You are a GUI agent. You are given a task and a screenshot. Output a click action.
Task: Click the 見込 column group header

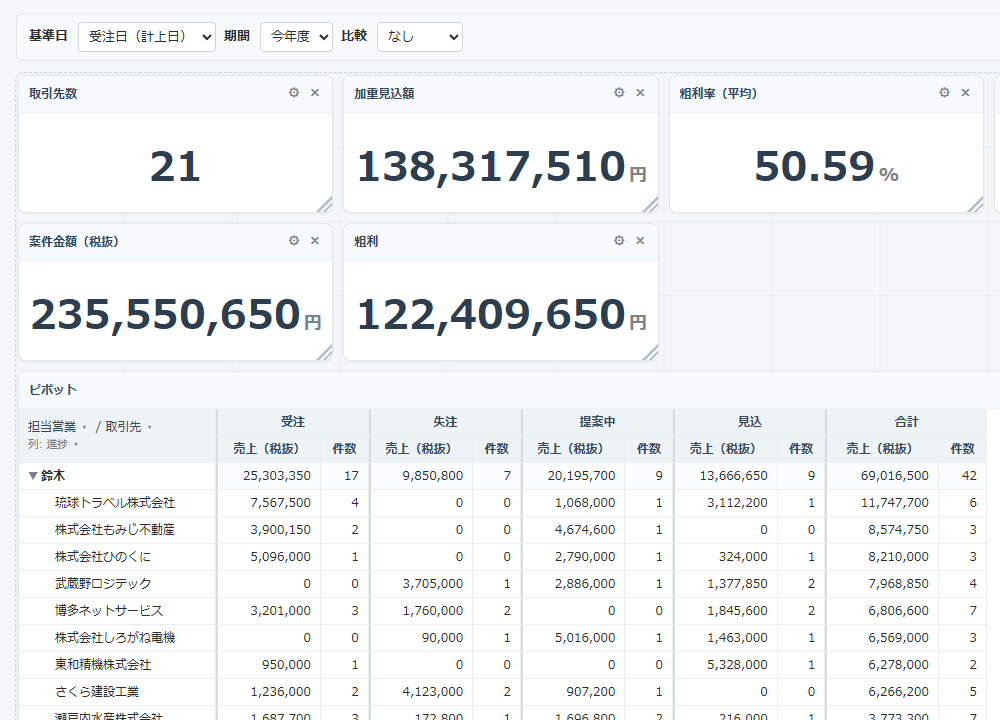pos(750,422)
